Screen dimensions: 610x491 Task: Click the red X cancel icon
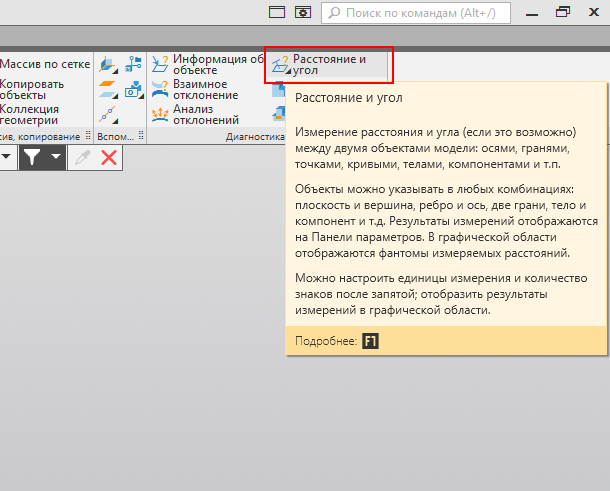click(x=109, y=158)
